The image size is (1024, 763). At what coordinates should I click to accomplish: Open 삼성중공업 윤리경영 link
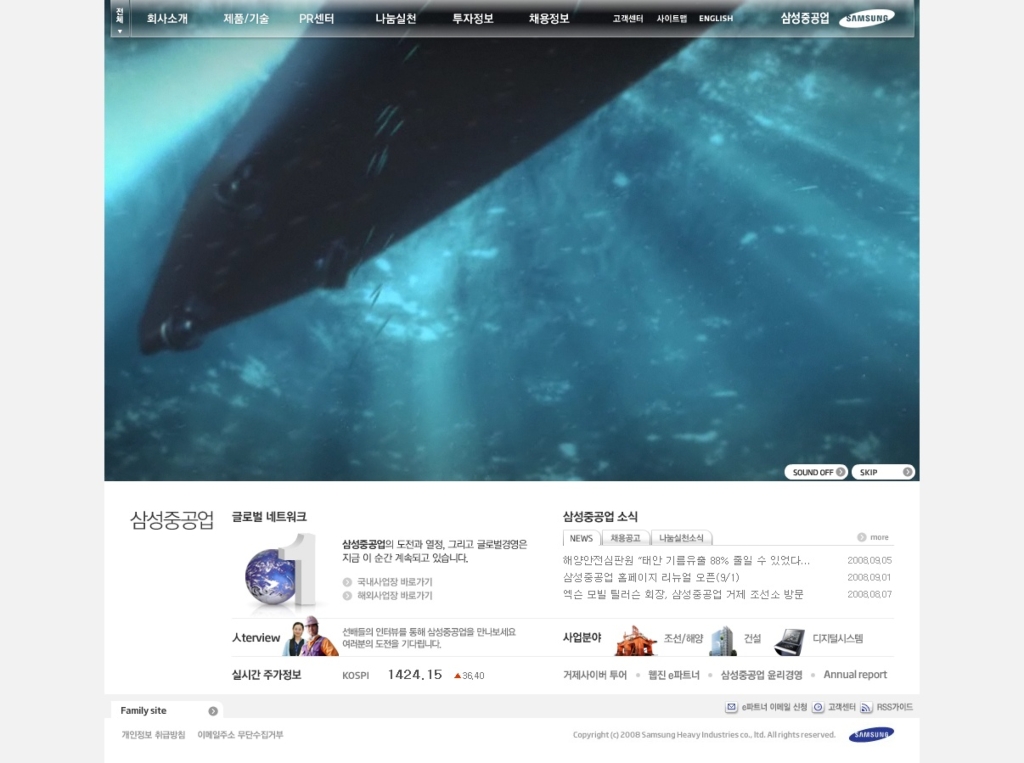pos(761,675)
